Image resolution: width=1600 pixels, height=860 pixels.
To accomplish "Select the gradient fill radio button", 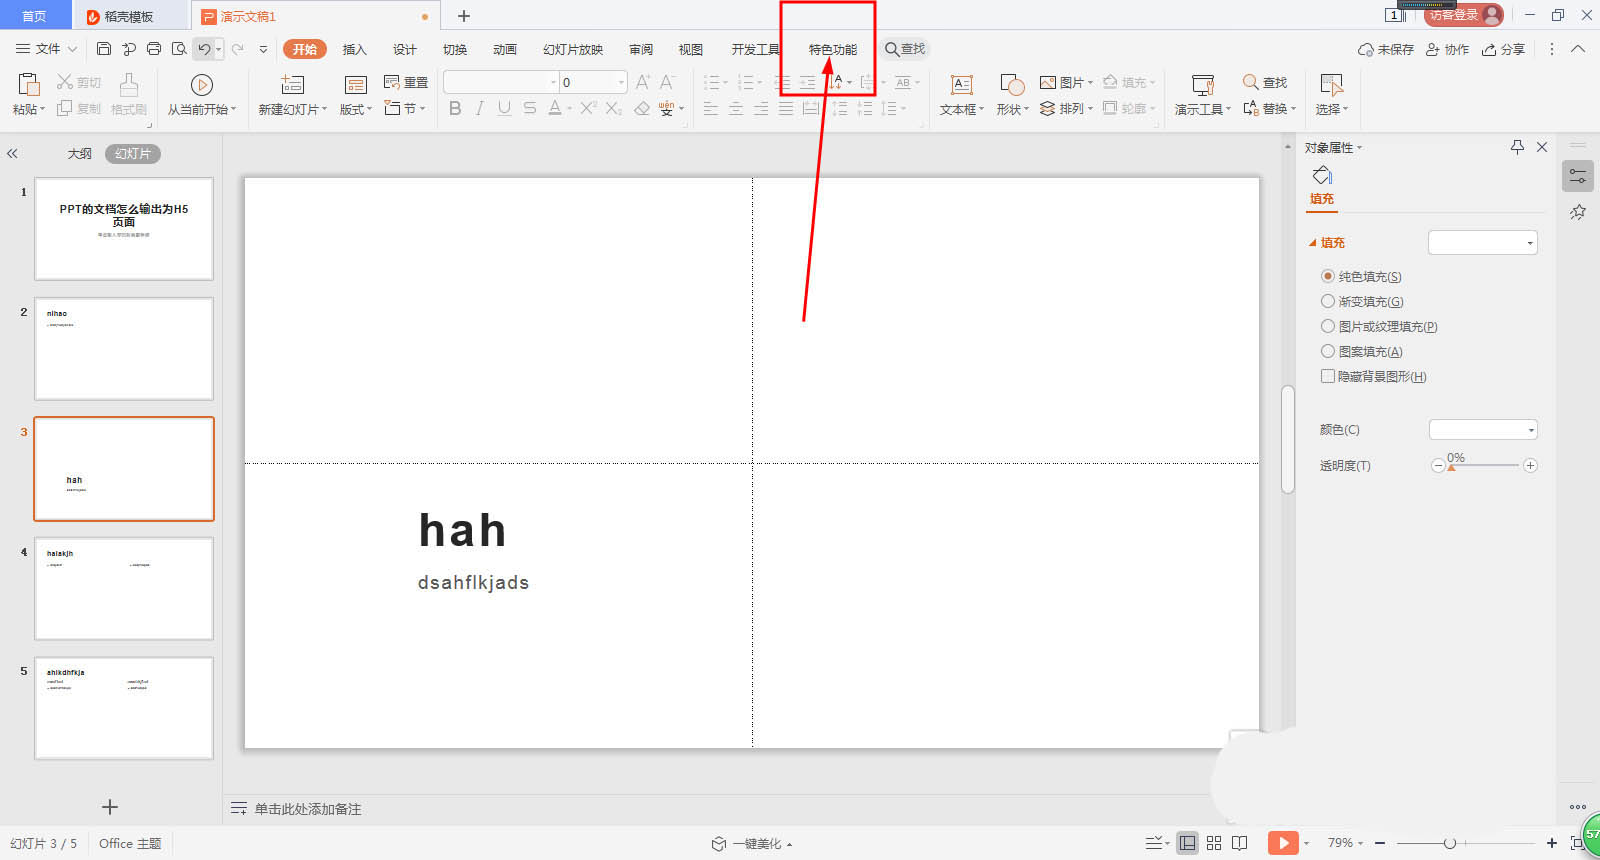I will 1328,301.
